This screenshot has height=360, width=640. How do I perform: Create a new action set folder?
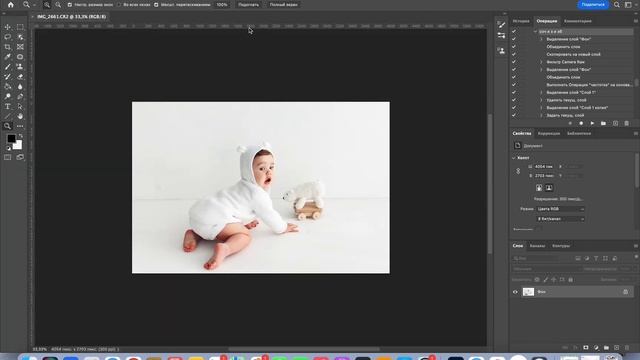[x=603, y=123]
